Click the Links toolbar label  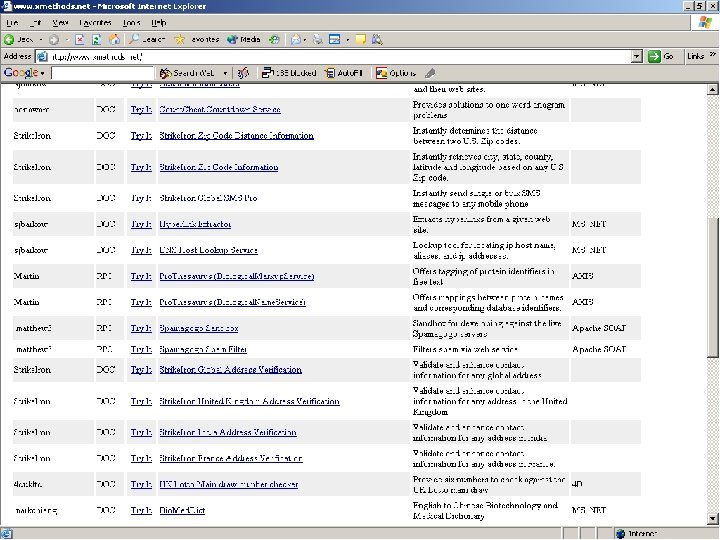[x=696, y=56]
